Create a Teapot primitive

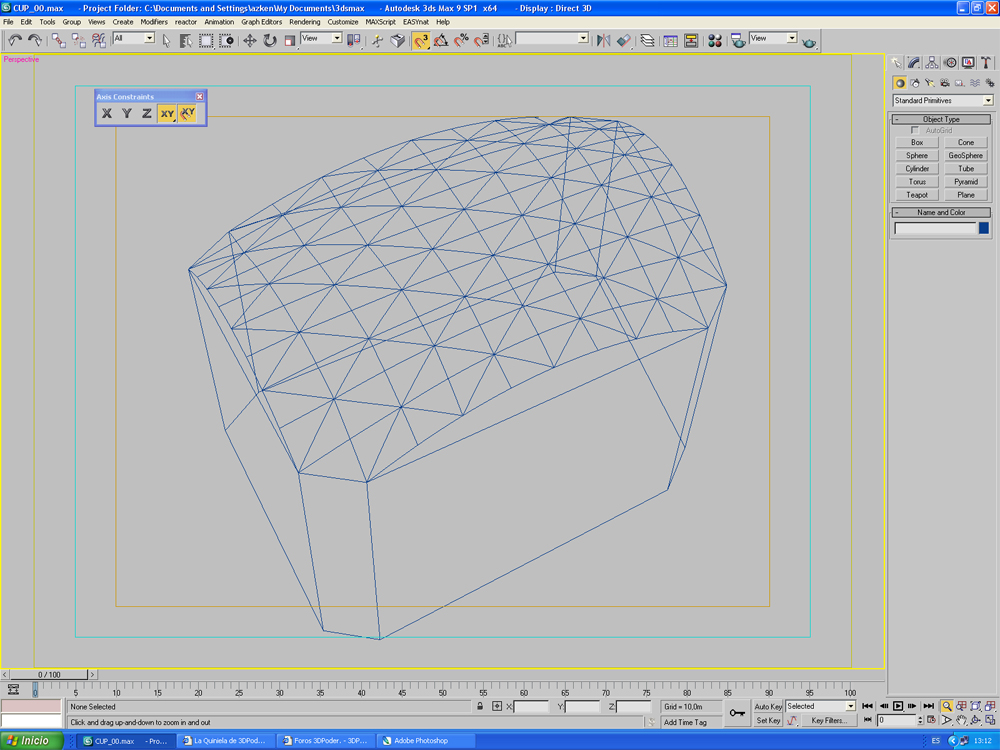coord(917,195)
